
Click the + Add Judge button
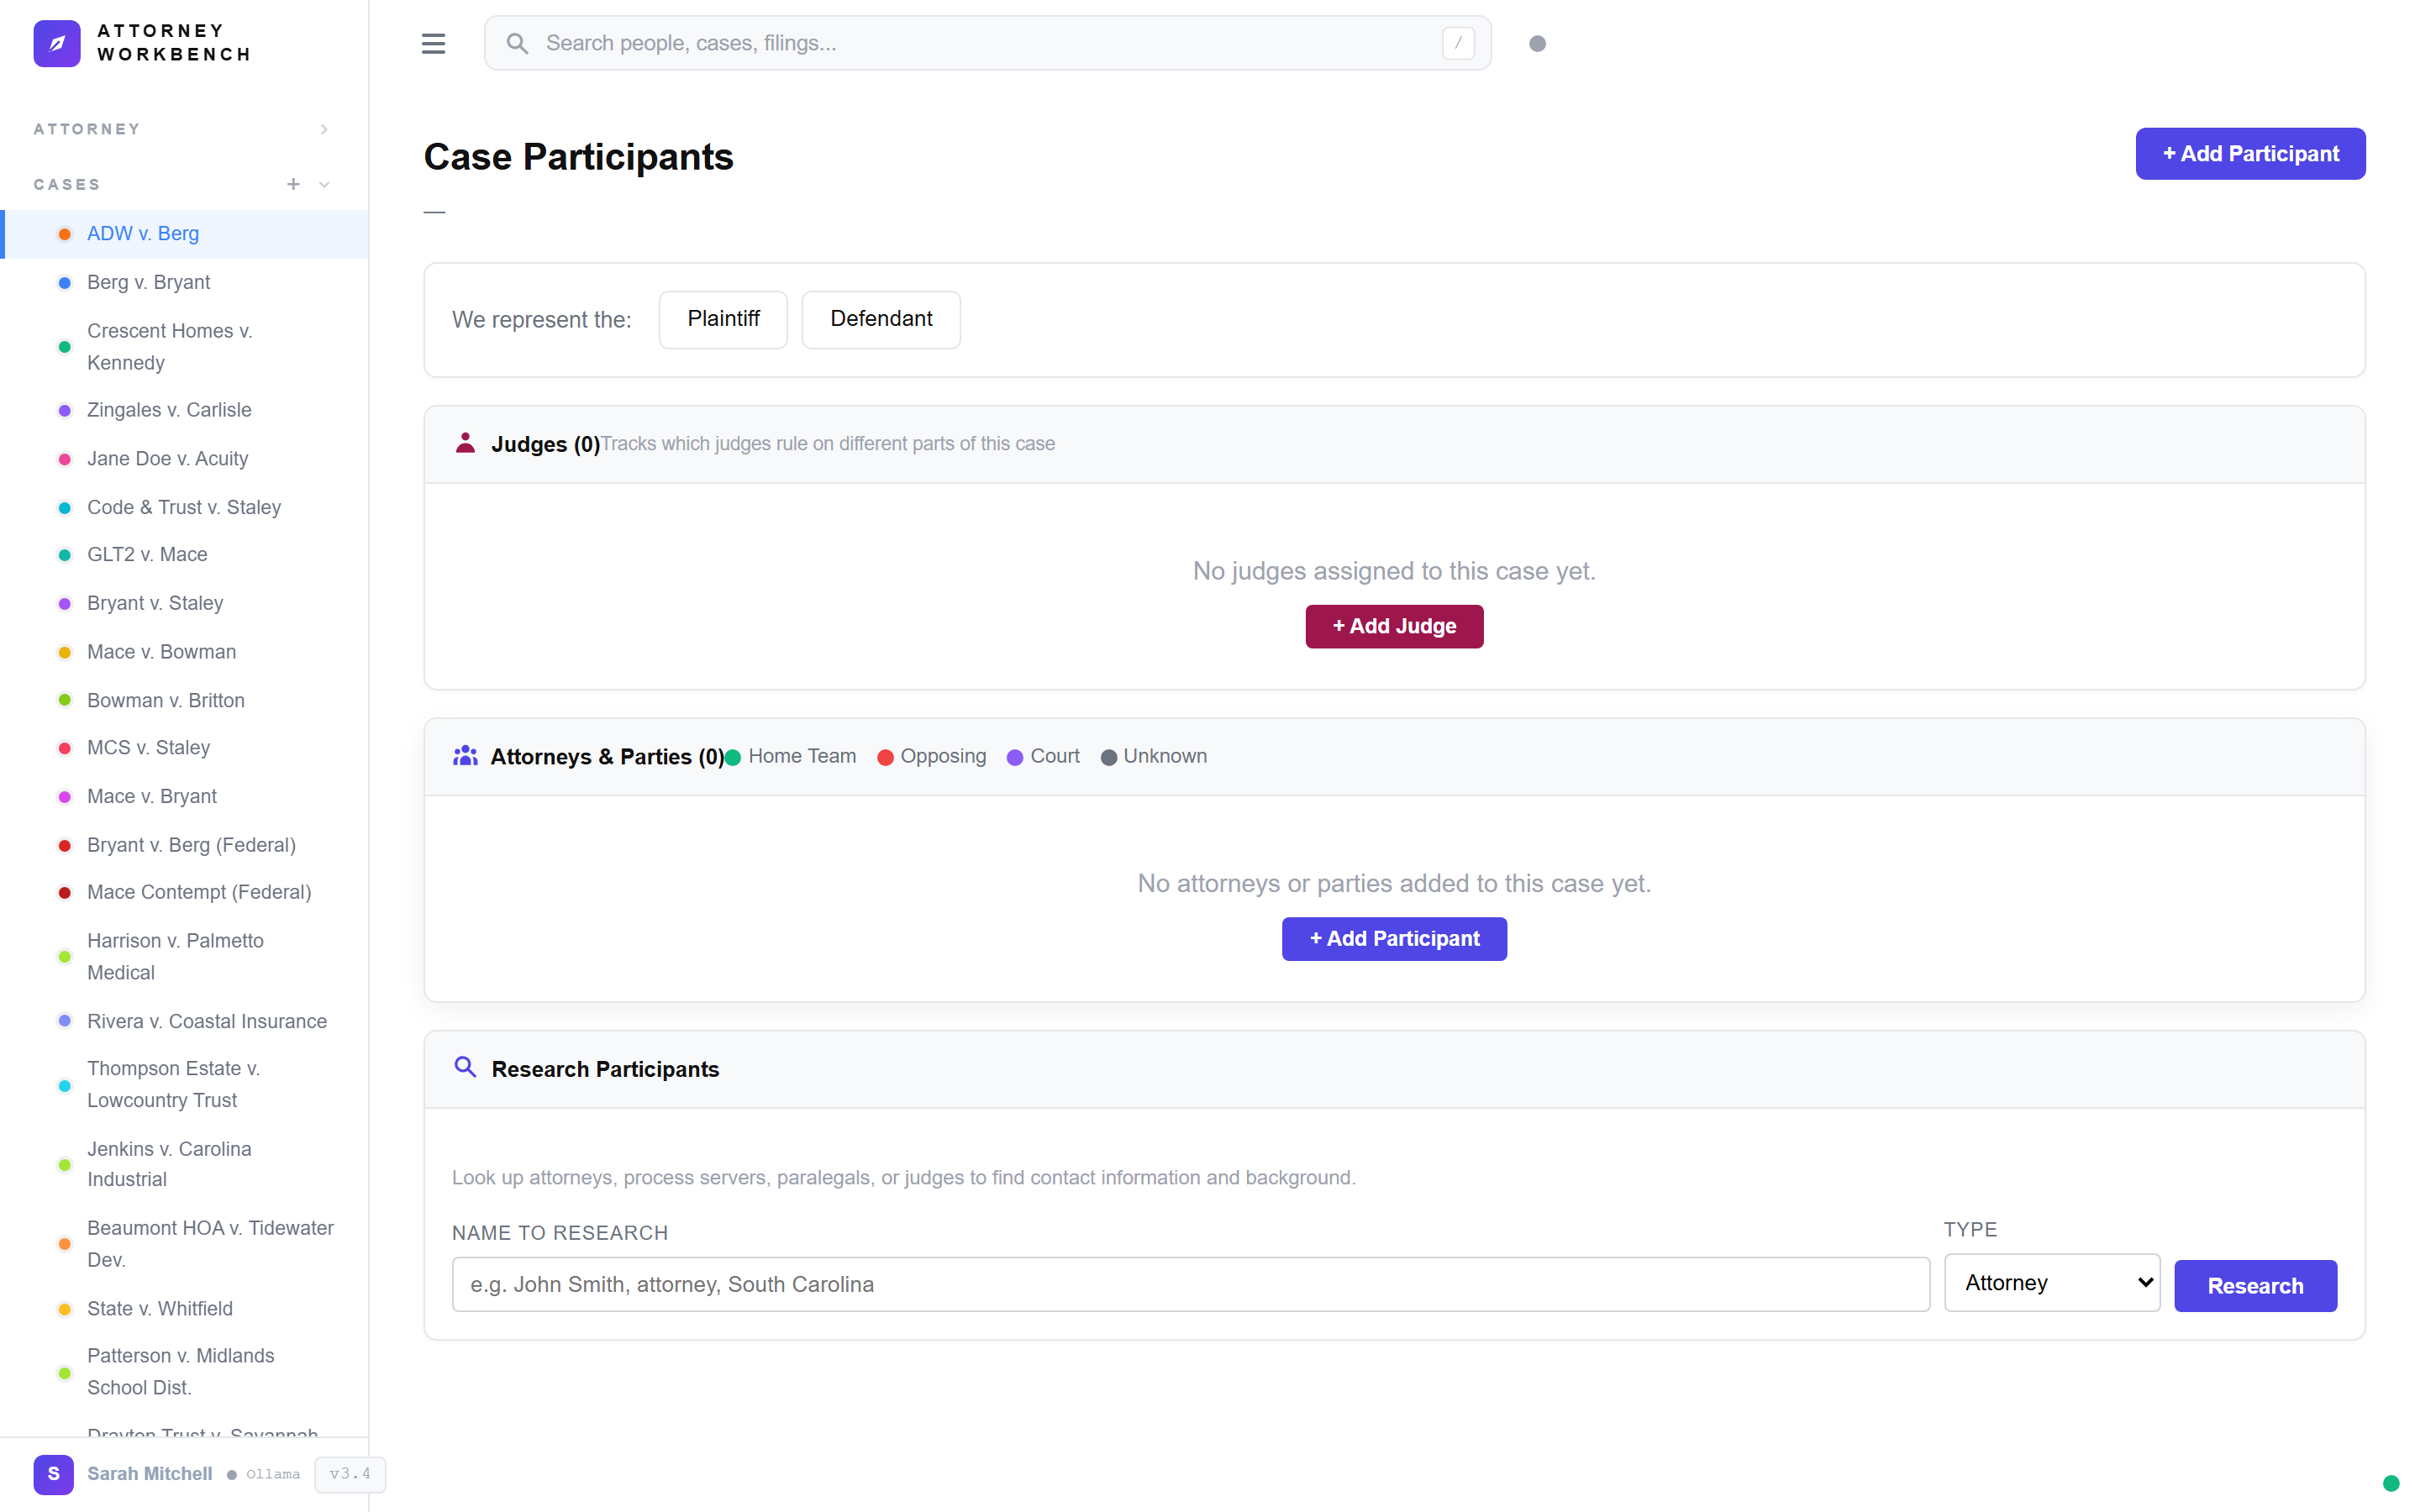pyautogui.click(x=1393, y=626)
